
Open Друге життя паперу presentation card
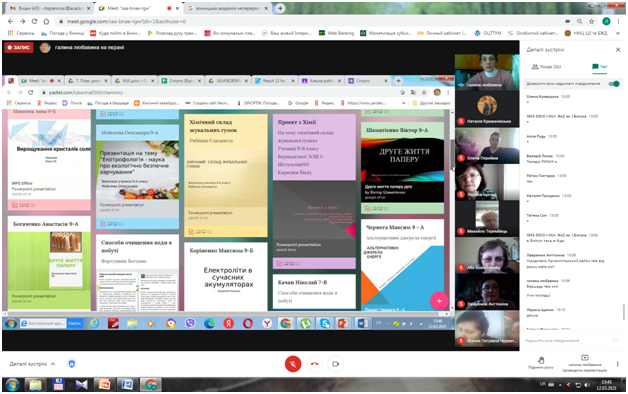pos(403,169)
